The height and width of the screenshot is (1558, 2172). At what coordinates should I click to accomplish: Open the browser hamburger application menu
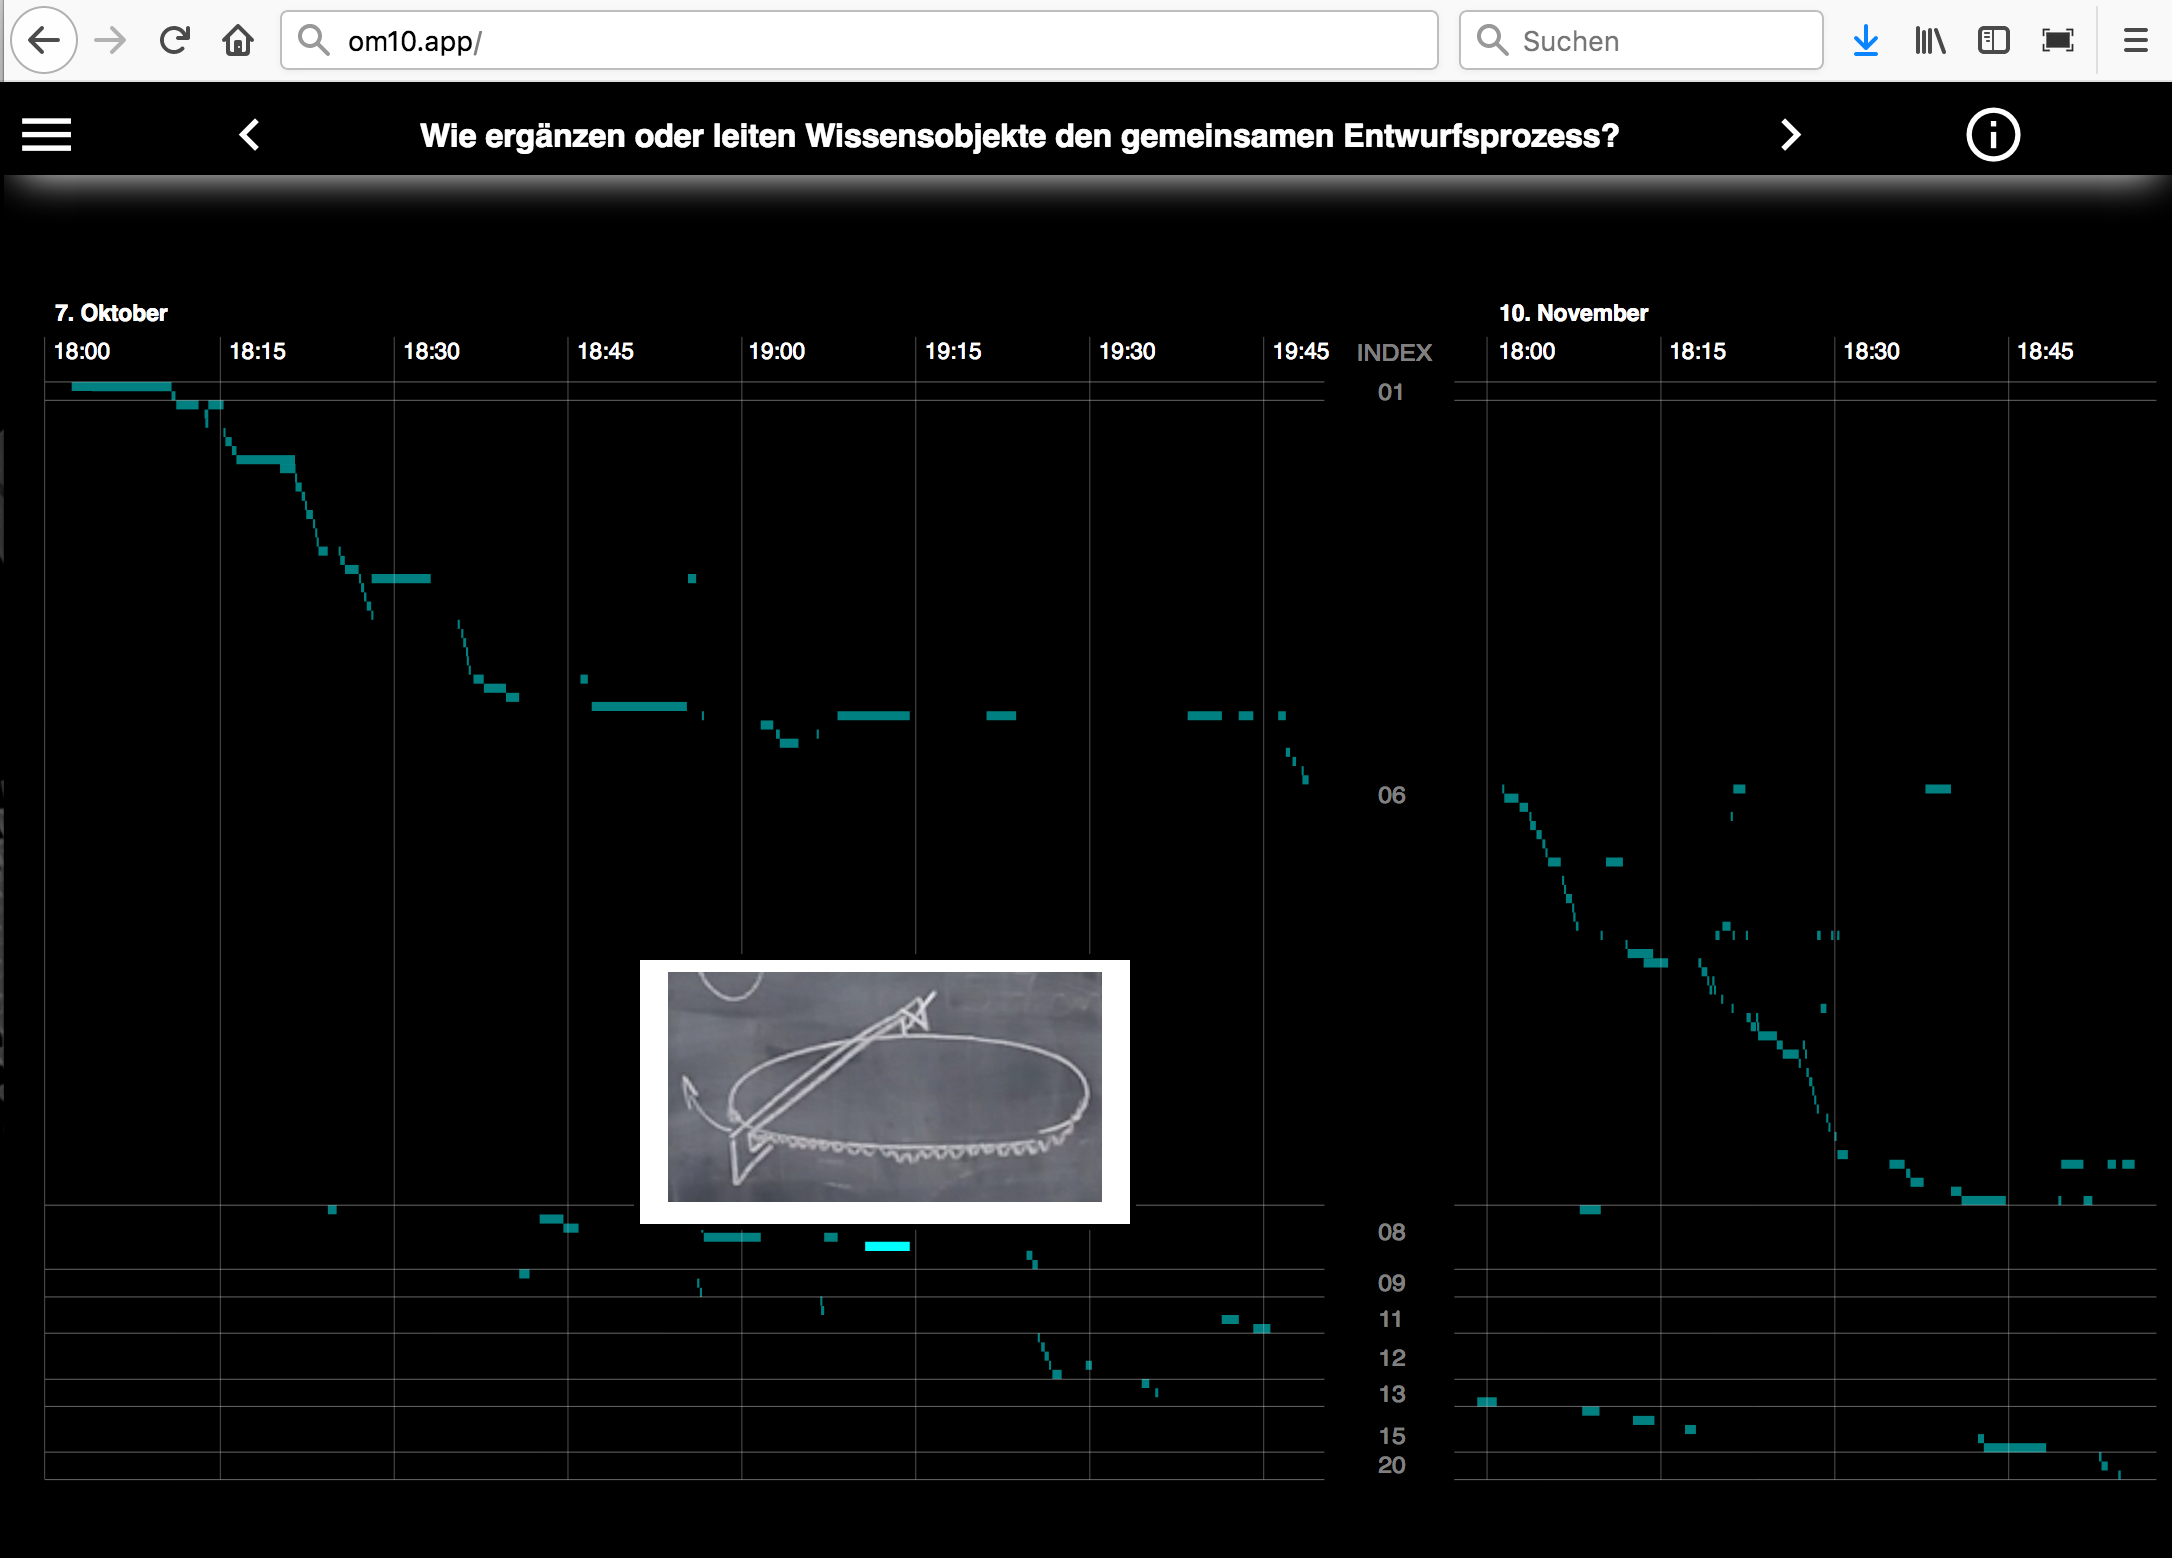[2136, 40]
